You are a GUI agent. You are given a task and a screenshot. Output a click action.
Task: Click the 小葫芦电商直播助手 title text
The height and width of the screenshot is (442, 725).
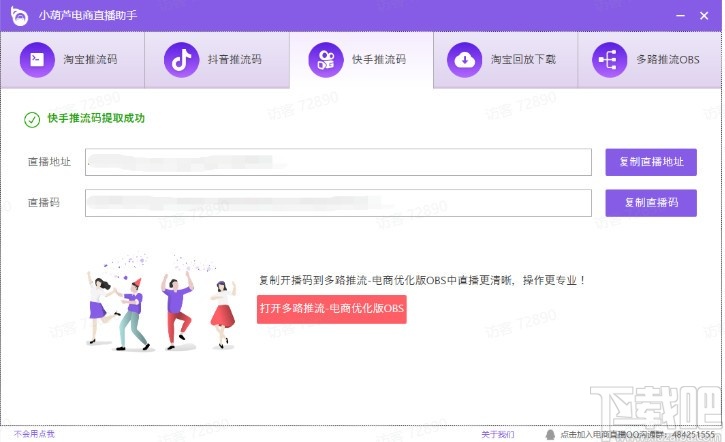88,15
